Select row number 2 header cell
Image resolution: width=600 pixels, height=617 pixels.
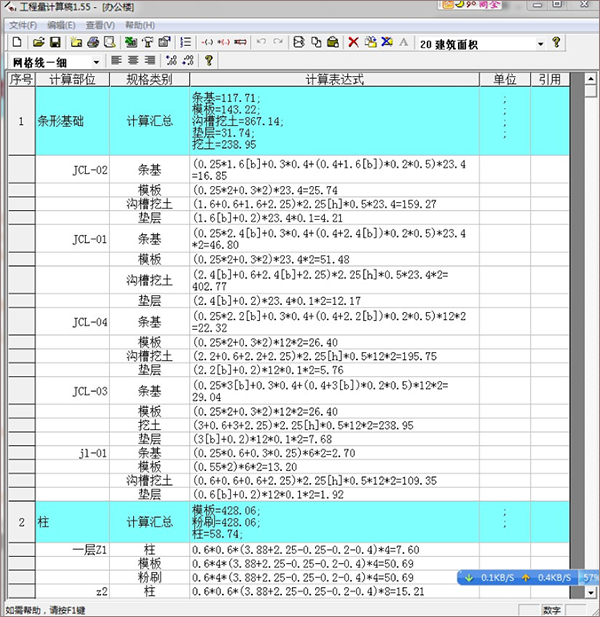(22, 522)
